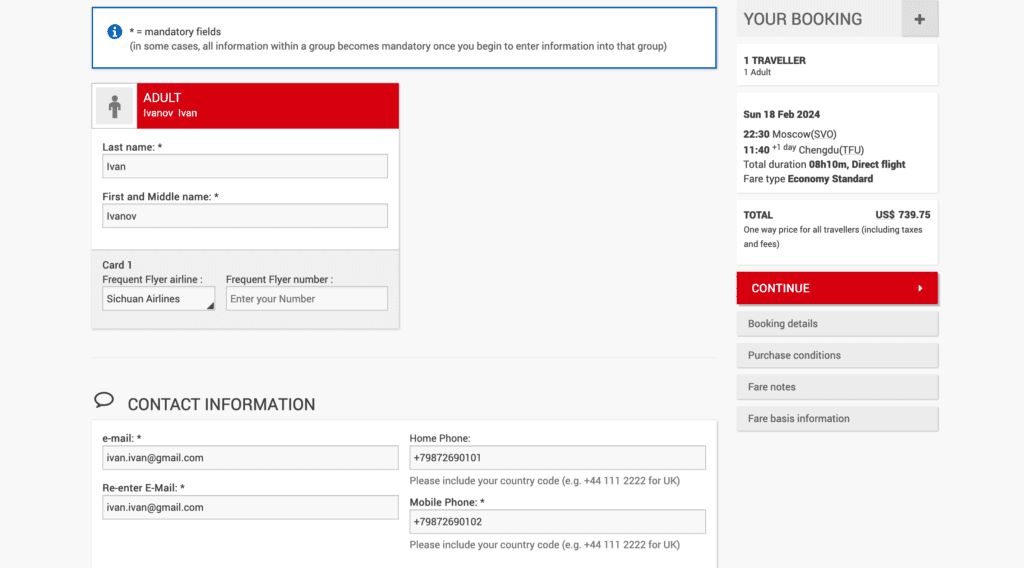Focus the Frequent Flyer number field
The height and width of the screenshot is (568, 1024).
(x=307, y=298)
